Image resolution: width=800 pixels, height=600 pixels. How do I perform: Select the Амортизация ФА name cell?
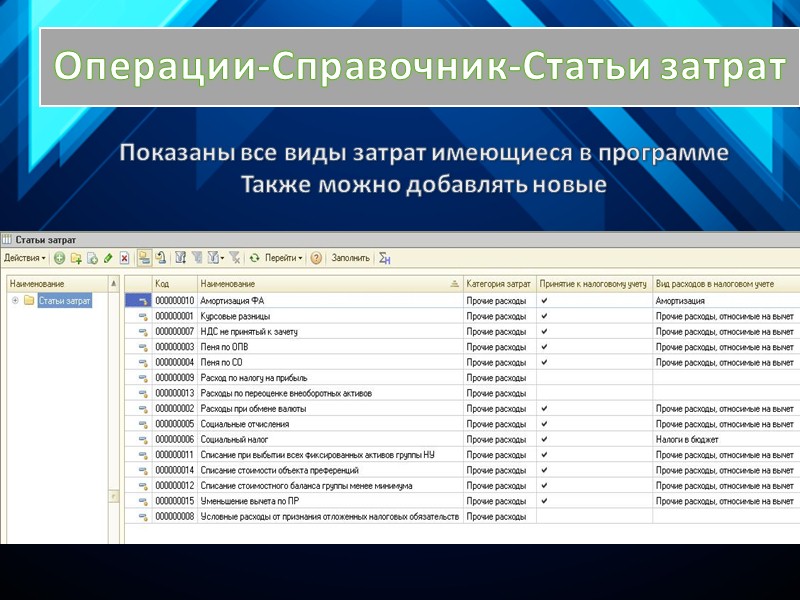[330, 301]
